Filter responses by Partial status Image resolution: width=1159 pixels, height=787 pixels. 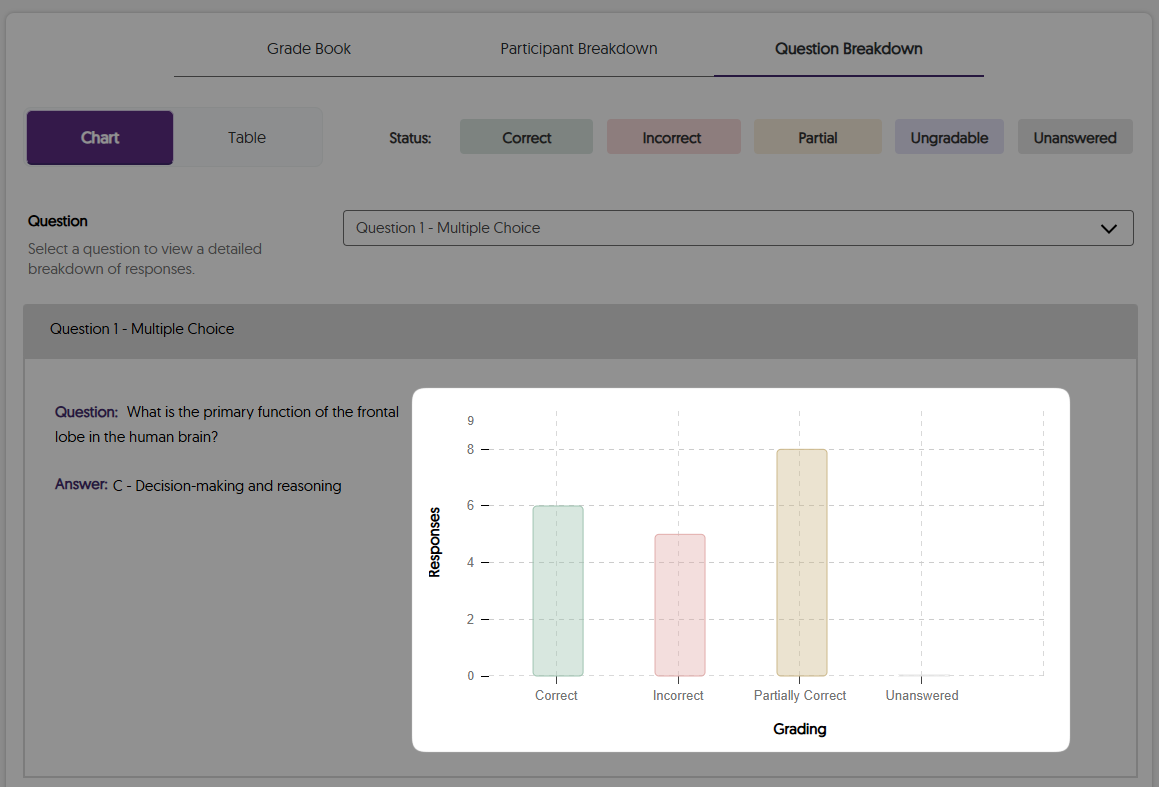pyautogui.click(x=817, y=137)
